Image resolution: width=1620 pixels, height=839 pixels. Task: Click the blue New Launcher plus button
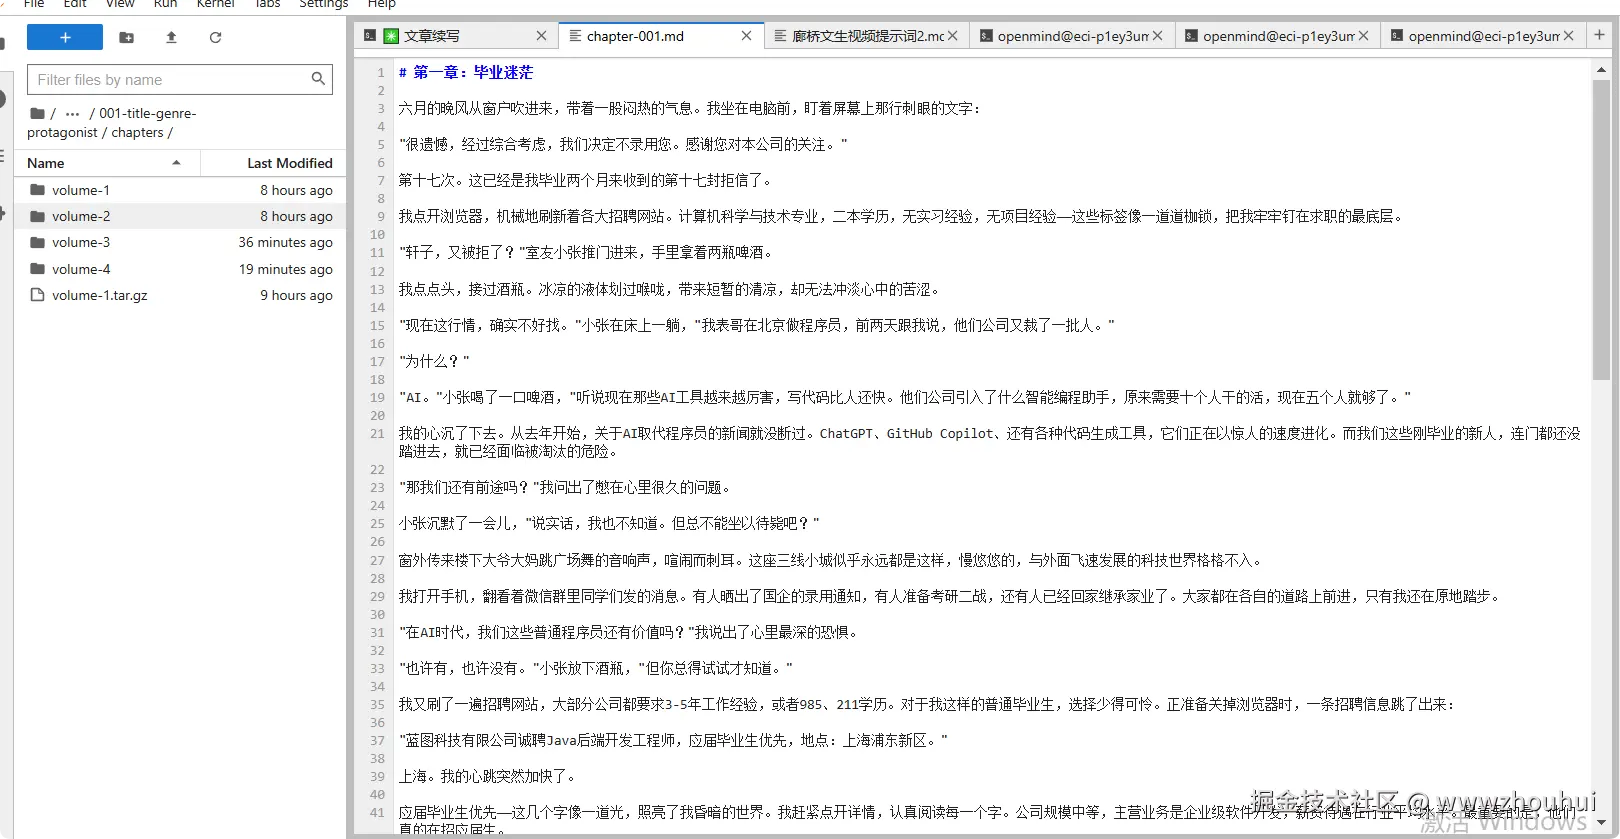point(65,37)
